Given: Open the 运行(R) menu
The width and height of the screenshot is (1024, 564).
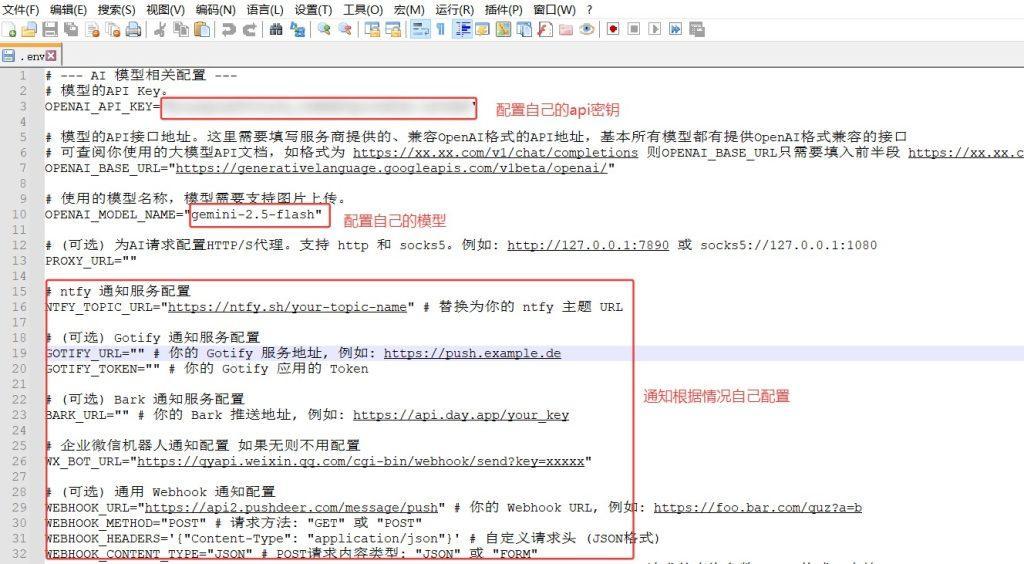Looking at the screenshot, I should (x=455, y=10).
